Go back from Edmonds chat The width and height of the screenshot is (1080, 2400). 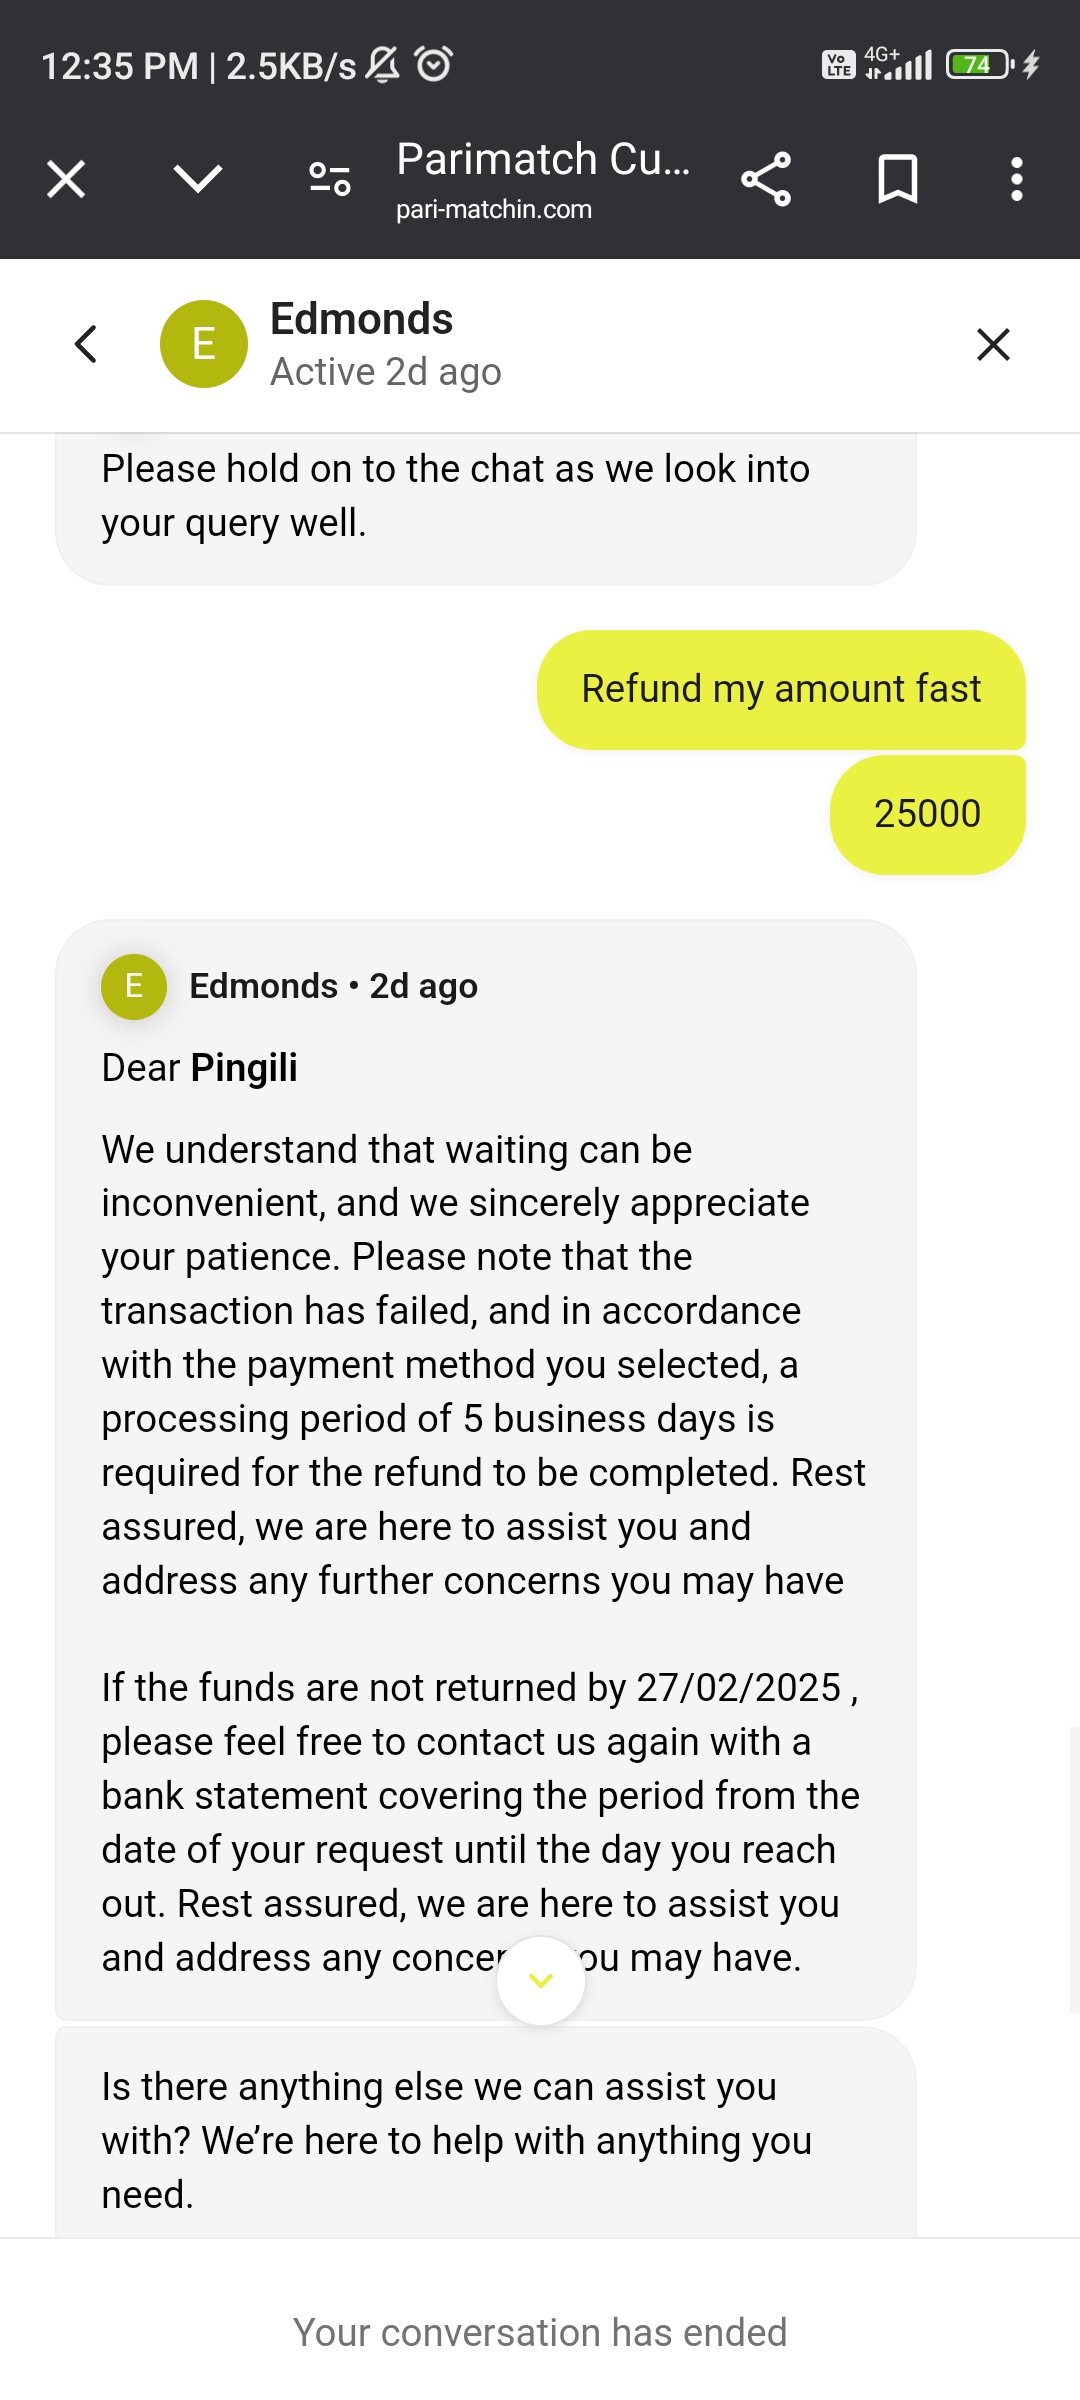87,344
